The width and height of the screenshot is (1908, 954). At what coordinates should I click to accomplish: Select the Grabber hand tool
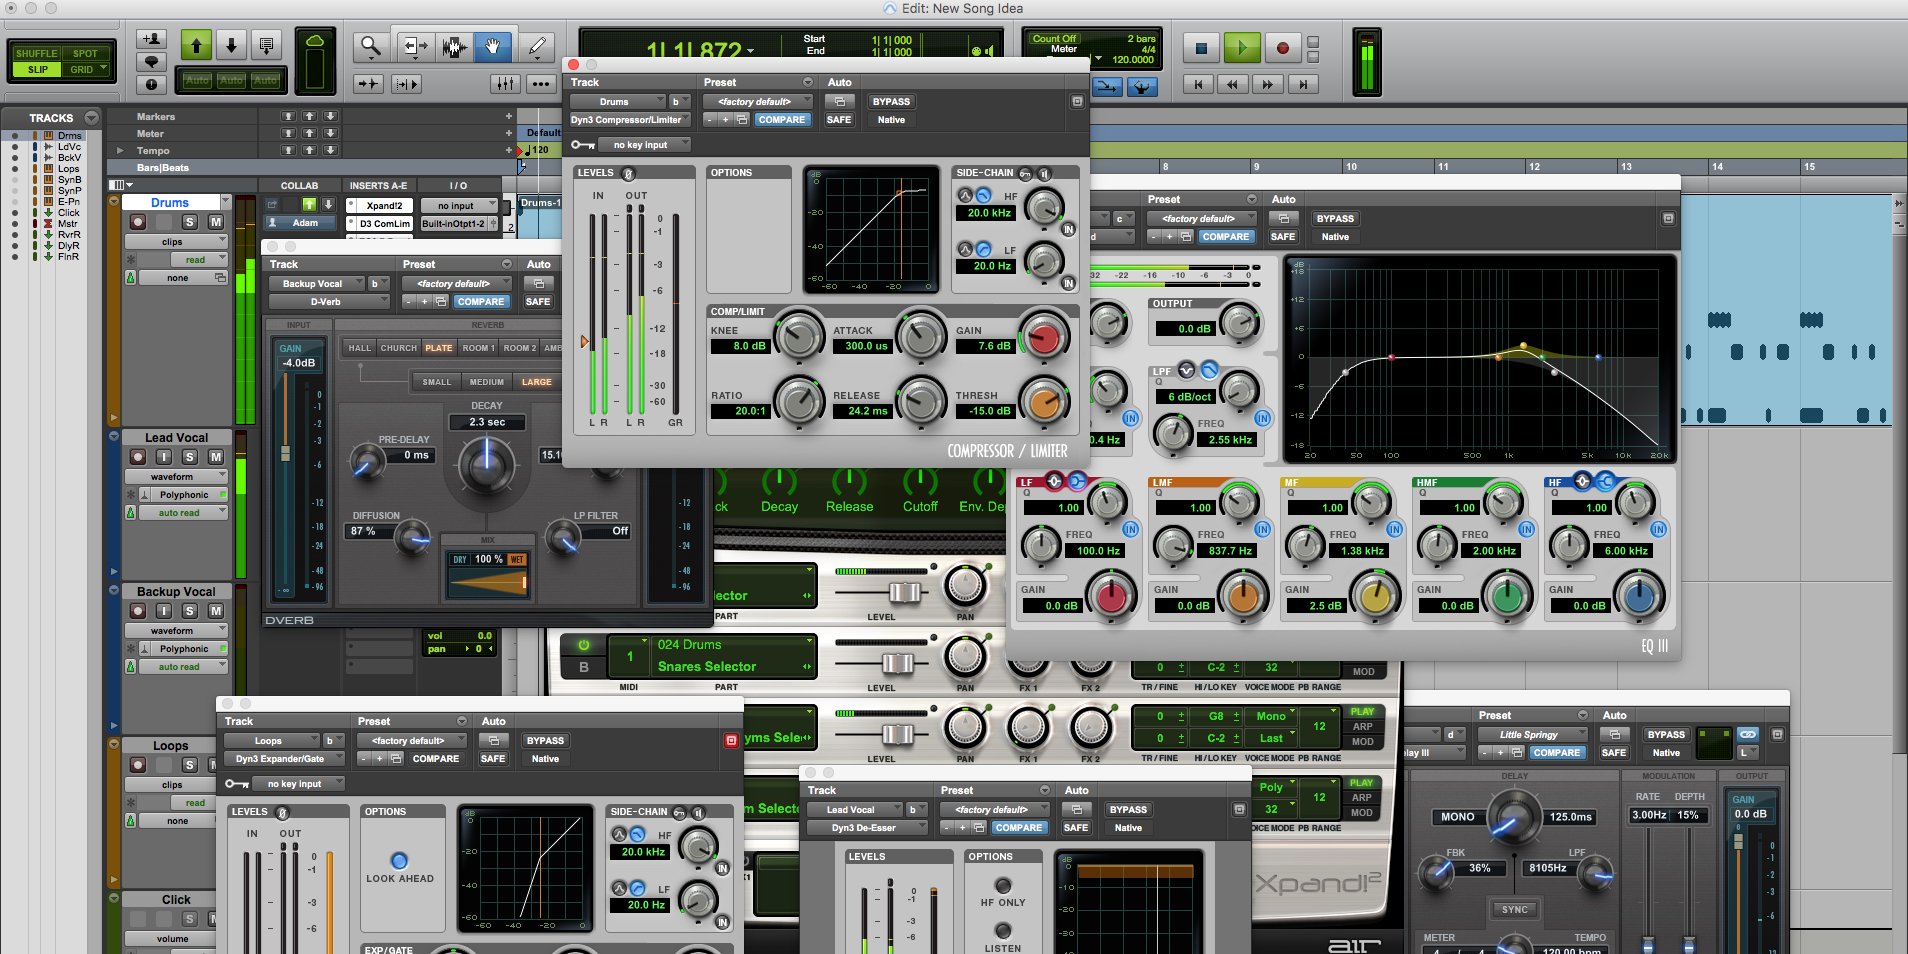click(493, 46)
